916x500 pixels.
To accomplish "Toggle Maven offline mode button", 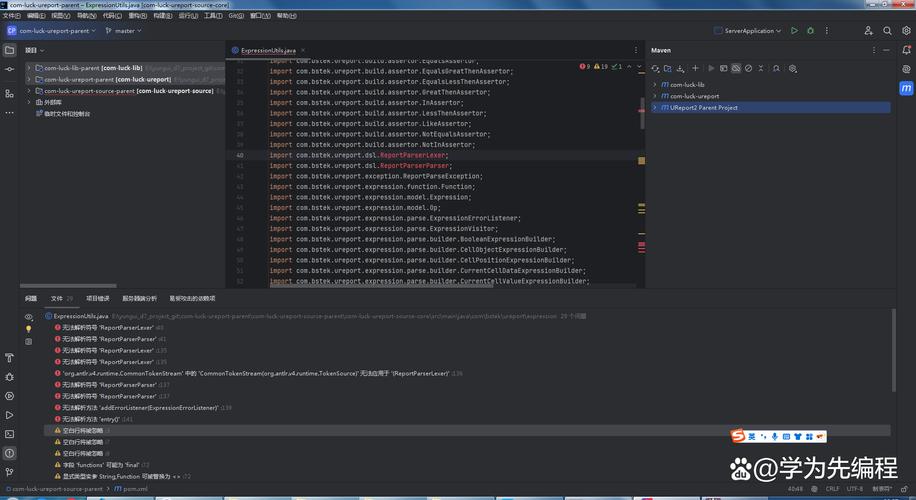I will 736,69.
